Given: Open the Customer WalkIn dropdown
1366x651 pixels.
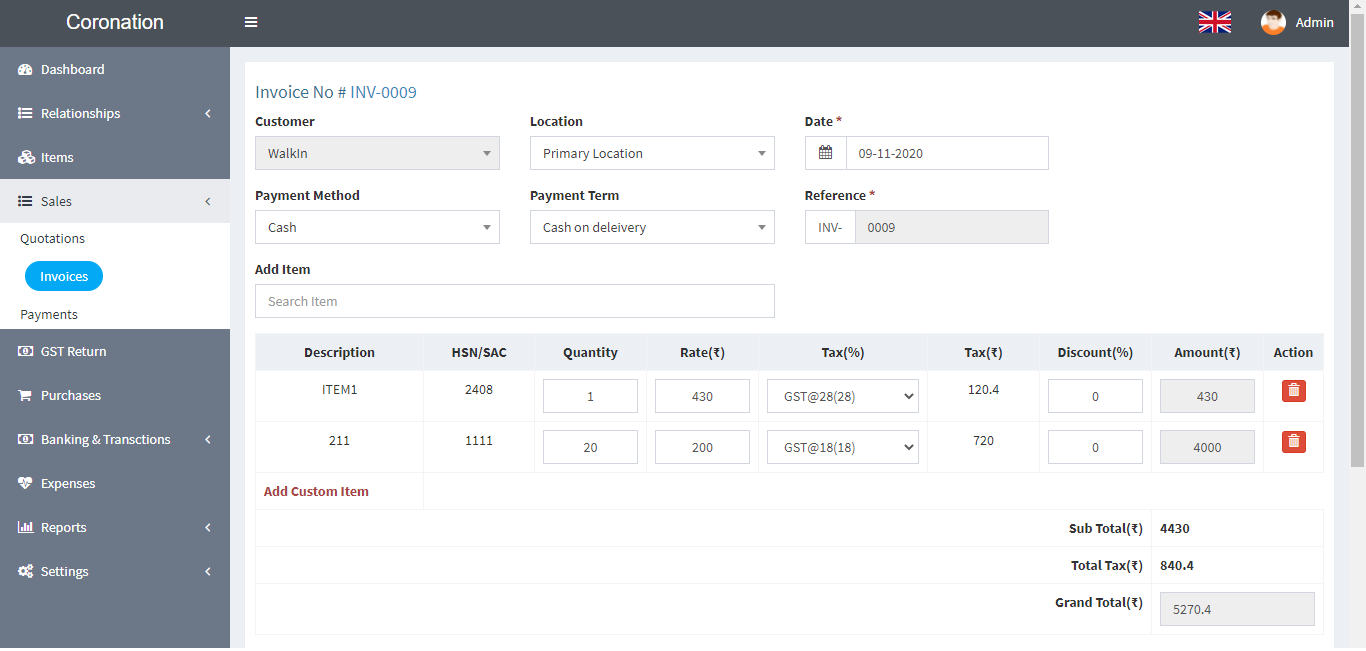Looking at the screenshot, I should tap(377, 153).
